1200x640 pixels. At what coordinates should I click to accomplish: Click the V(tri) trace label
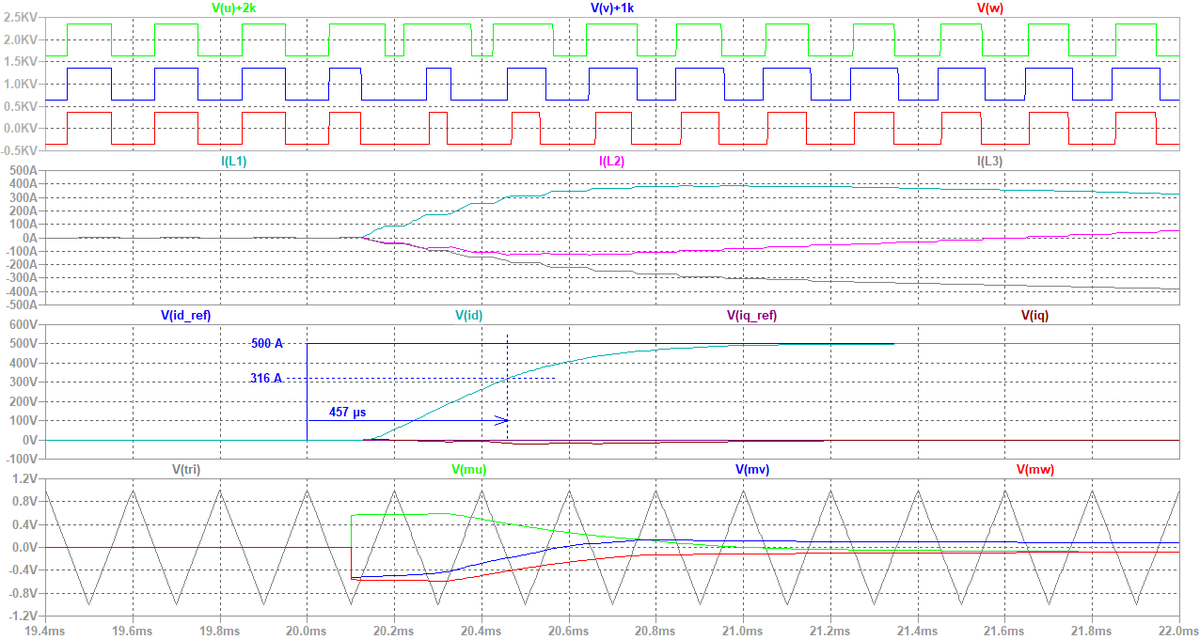tap(188, 469)
